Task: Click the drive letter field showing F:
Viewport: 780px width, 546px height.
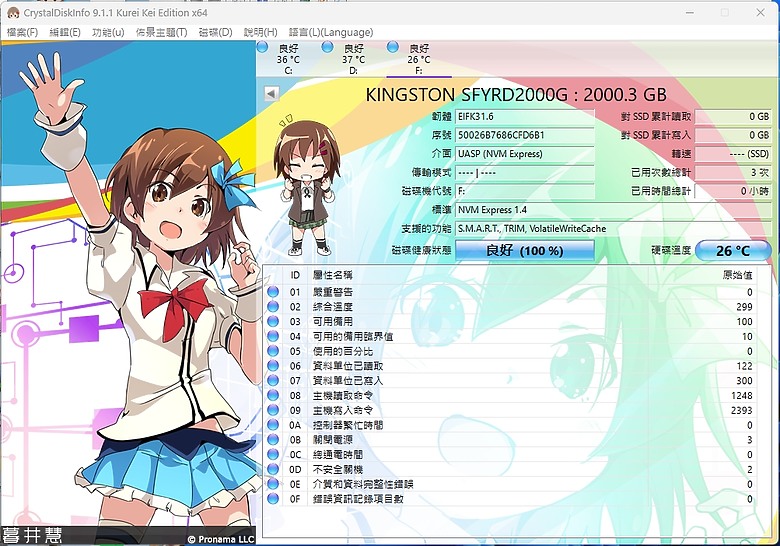Action: [524, 191]
